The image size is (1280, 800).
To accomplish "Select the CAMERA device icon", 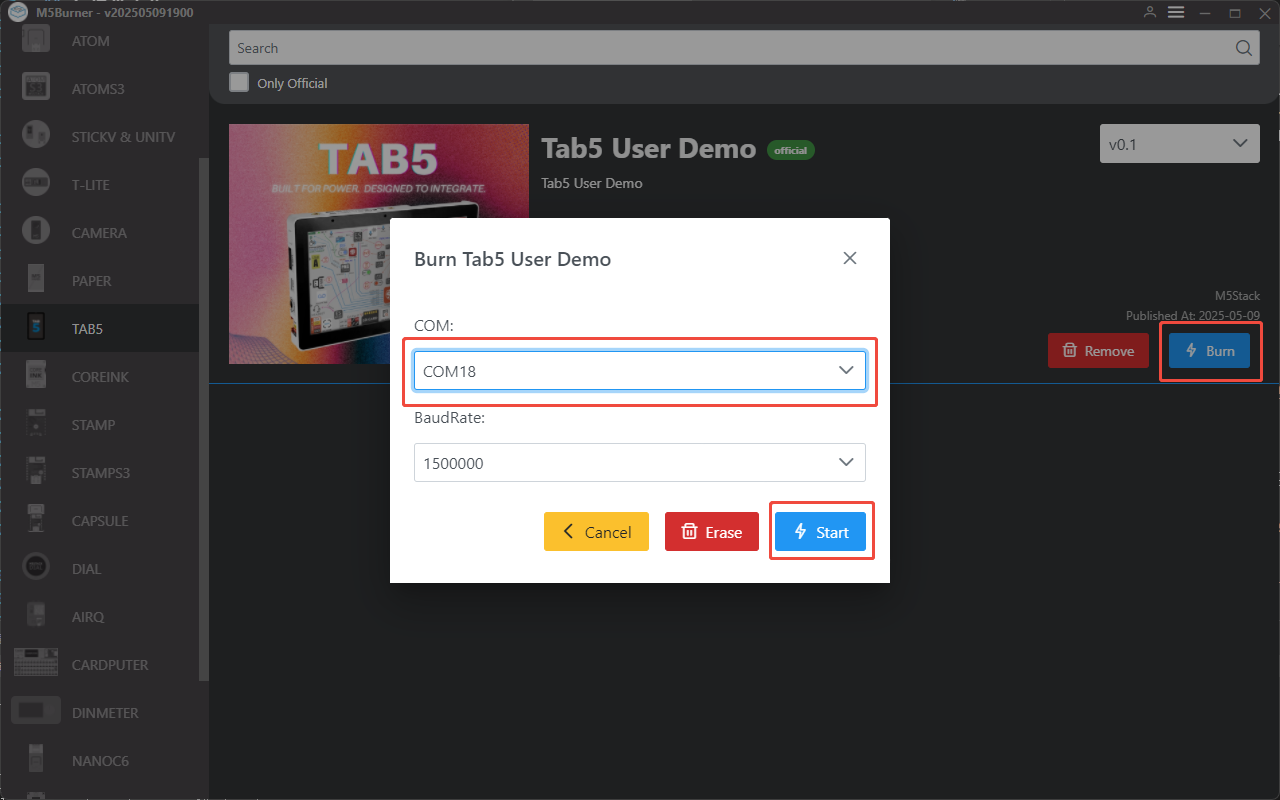I will [x=36, y=232].
